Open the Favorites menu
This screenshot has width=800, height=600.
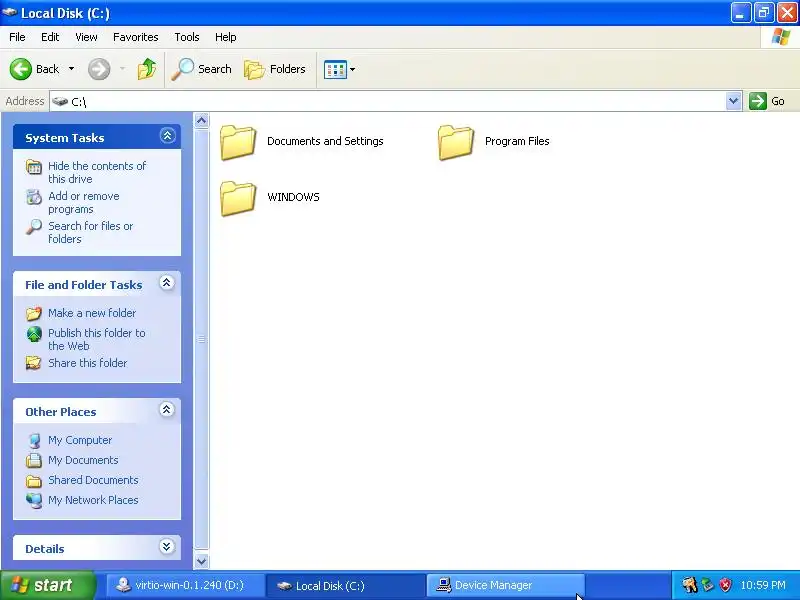click(x=136, y=37)
